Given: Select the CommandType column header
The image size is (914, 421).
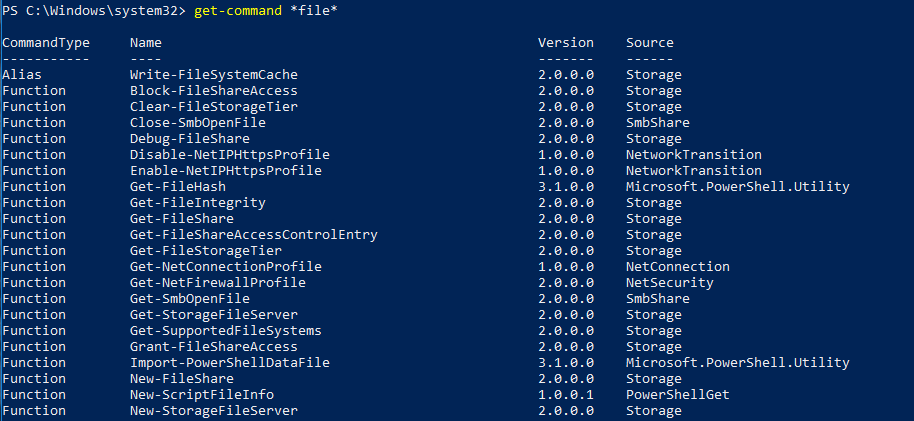Looking at the screenshot, I should point(46,43).
